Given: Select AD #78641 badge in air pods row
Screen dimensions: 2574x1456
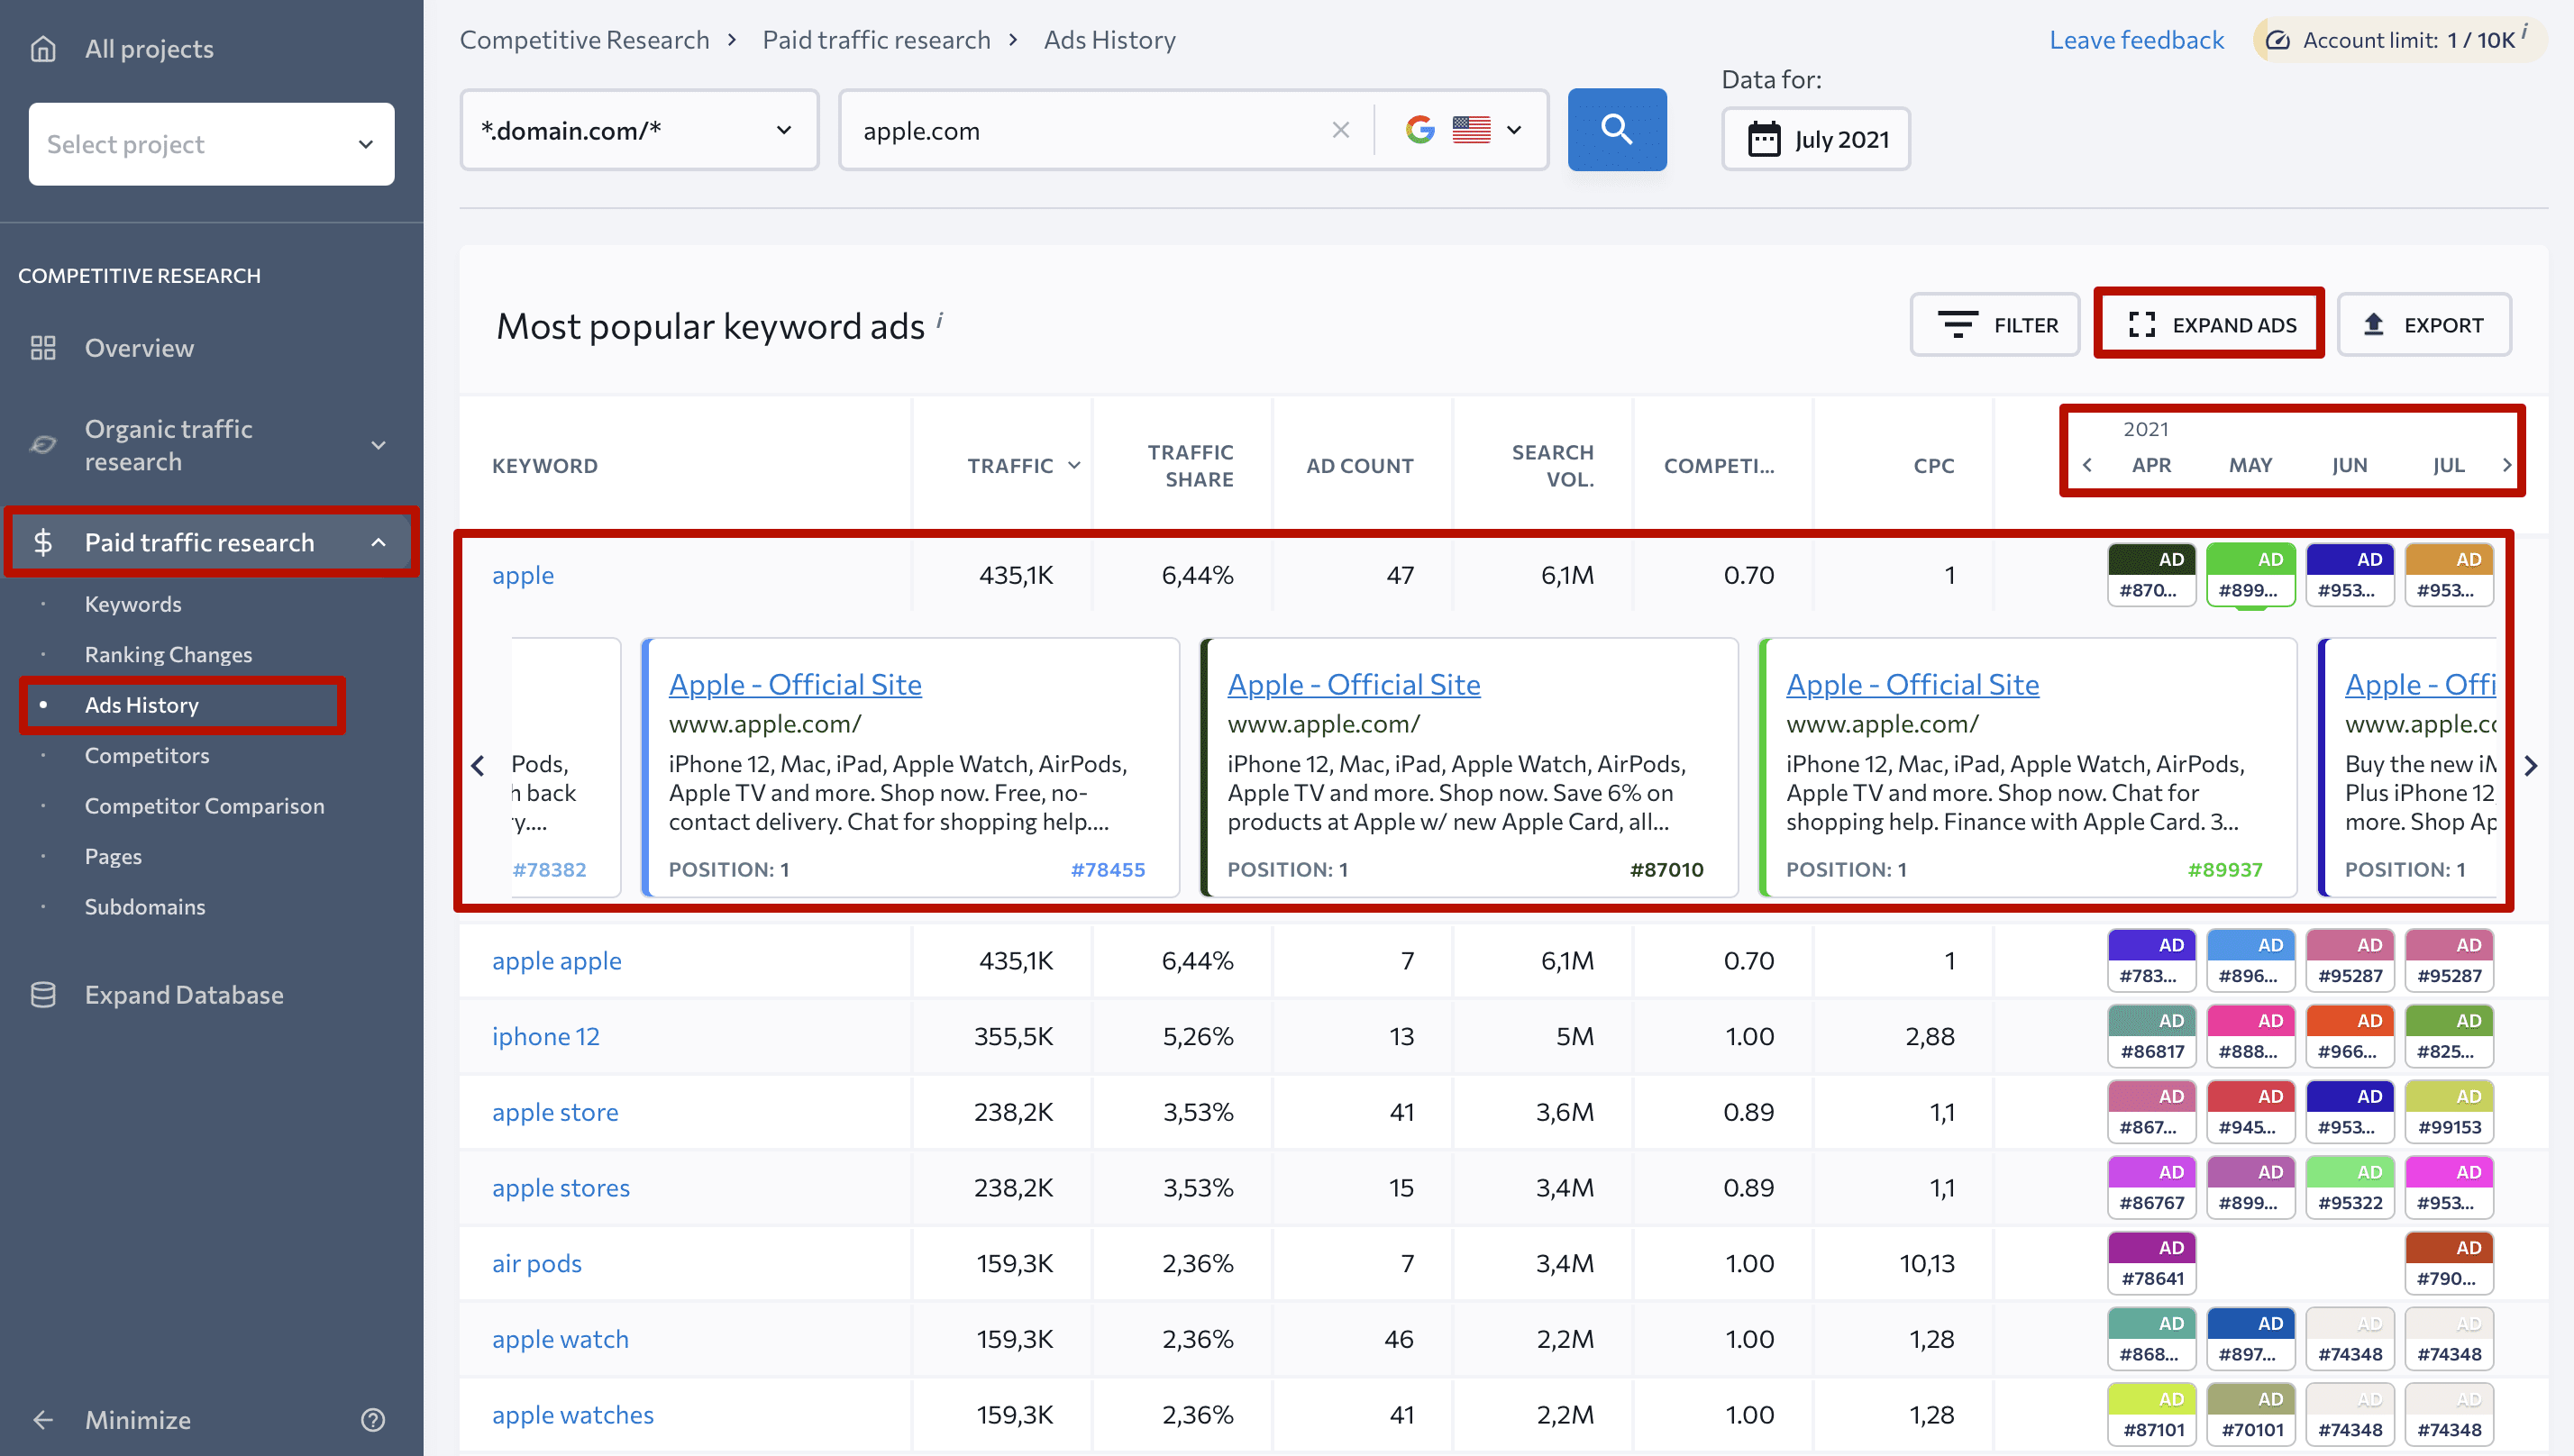Looking at the screenshot, I should 2151,1263.
